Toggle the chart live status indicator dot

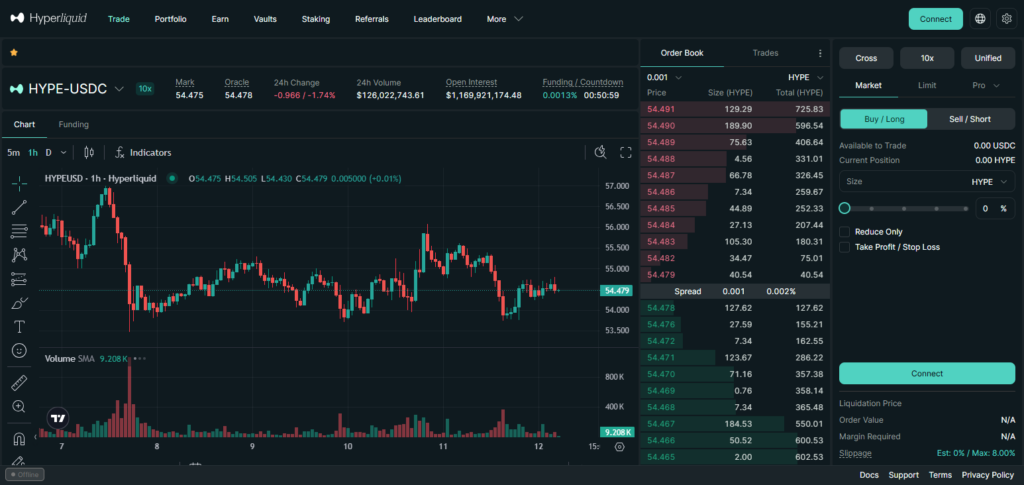(x=172, y=178)
